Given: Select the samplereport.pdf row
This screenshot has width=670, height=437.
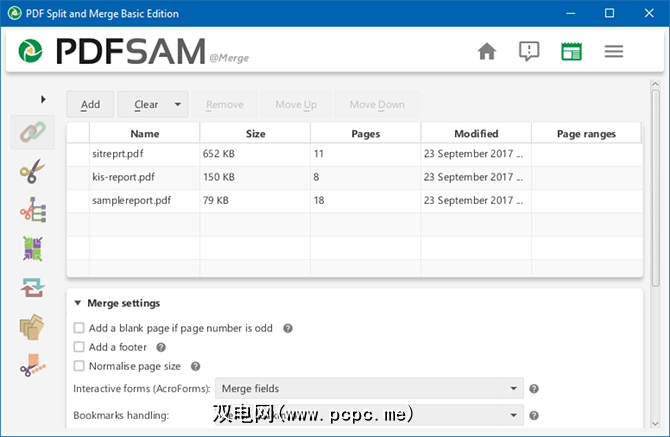Looking at the screenshot, I should coord(355,201).
